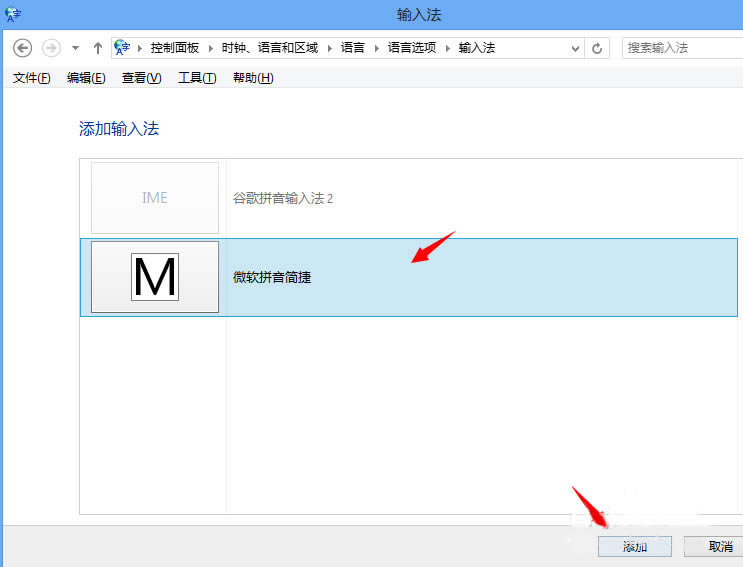Click the Forward navigation arrow
This screenshot has width=743, height=567.
[x=51, y=48]
